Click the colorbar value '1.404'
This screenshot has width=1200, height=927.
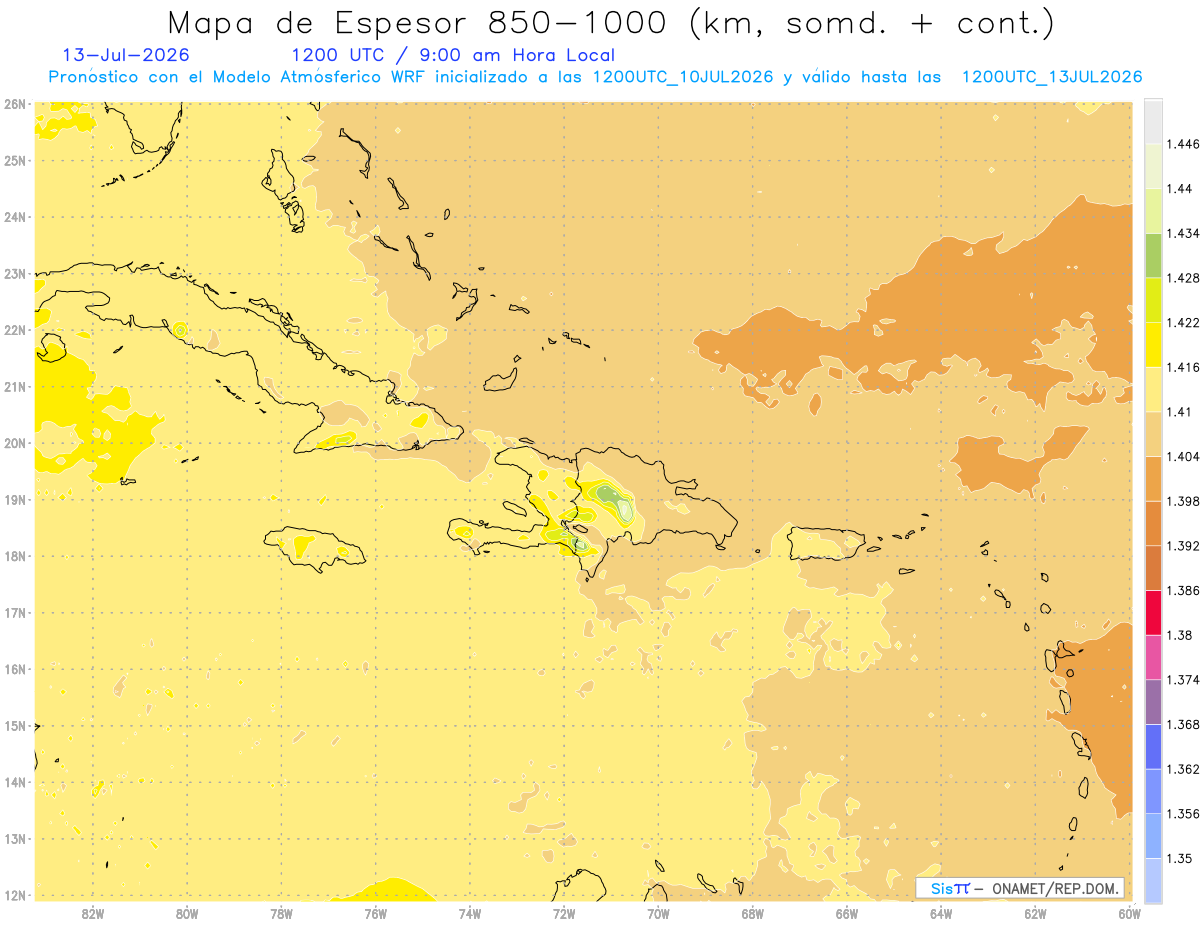coord(1183,456)
